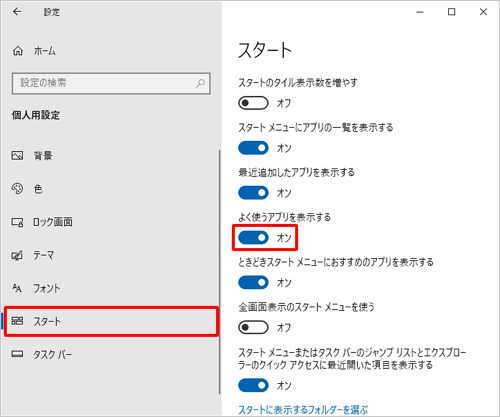Click the 背景 picture icon

(17, 155)
